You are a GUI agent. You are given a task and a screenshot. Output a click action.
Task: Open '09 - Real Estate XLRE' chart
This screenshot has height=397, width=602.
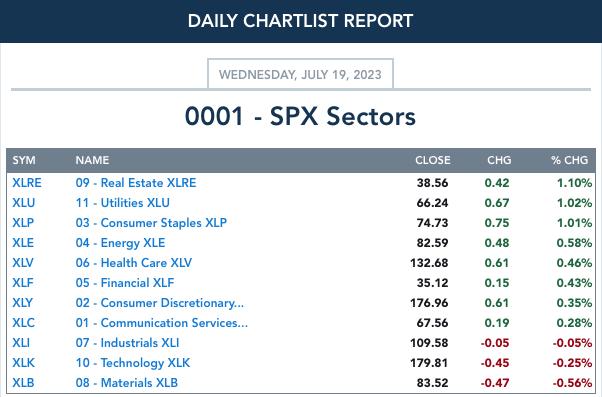pyautogui.click(x=136, y=183)
